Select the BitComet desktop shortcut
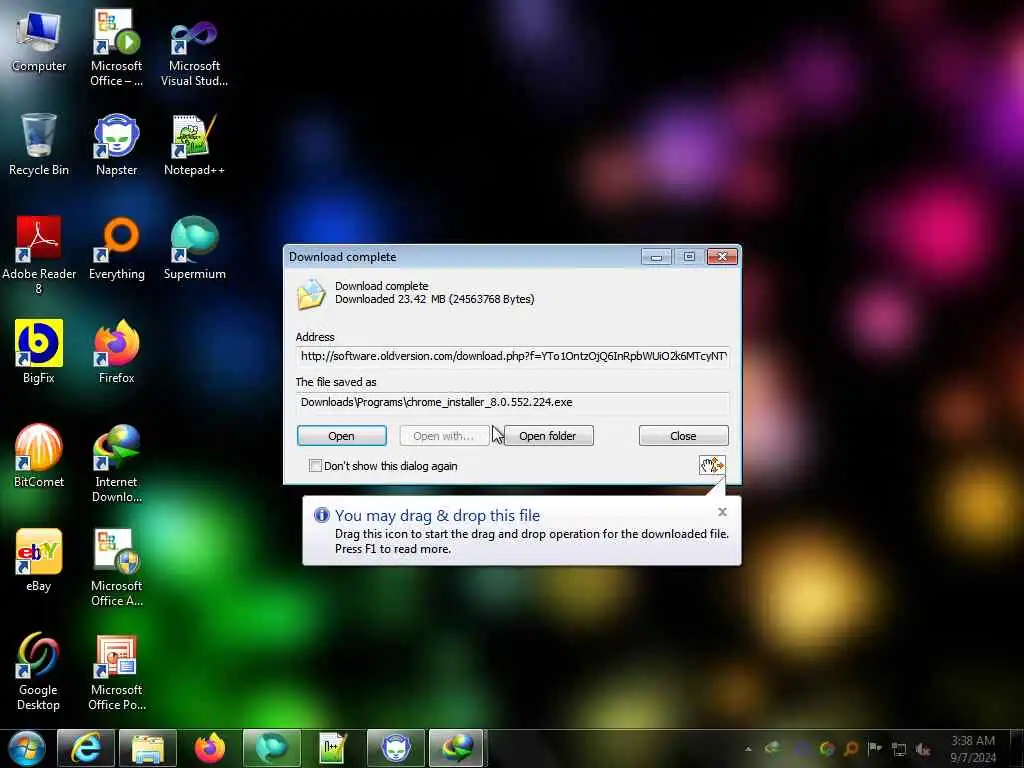 39,456
